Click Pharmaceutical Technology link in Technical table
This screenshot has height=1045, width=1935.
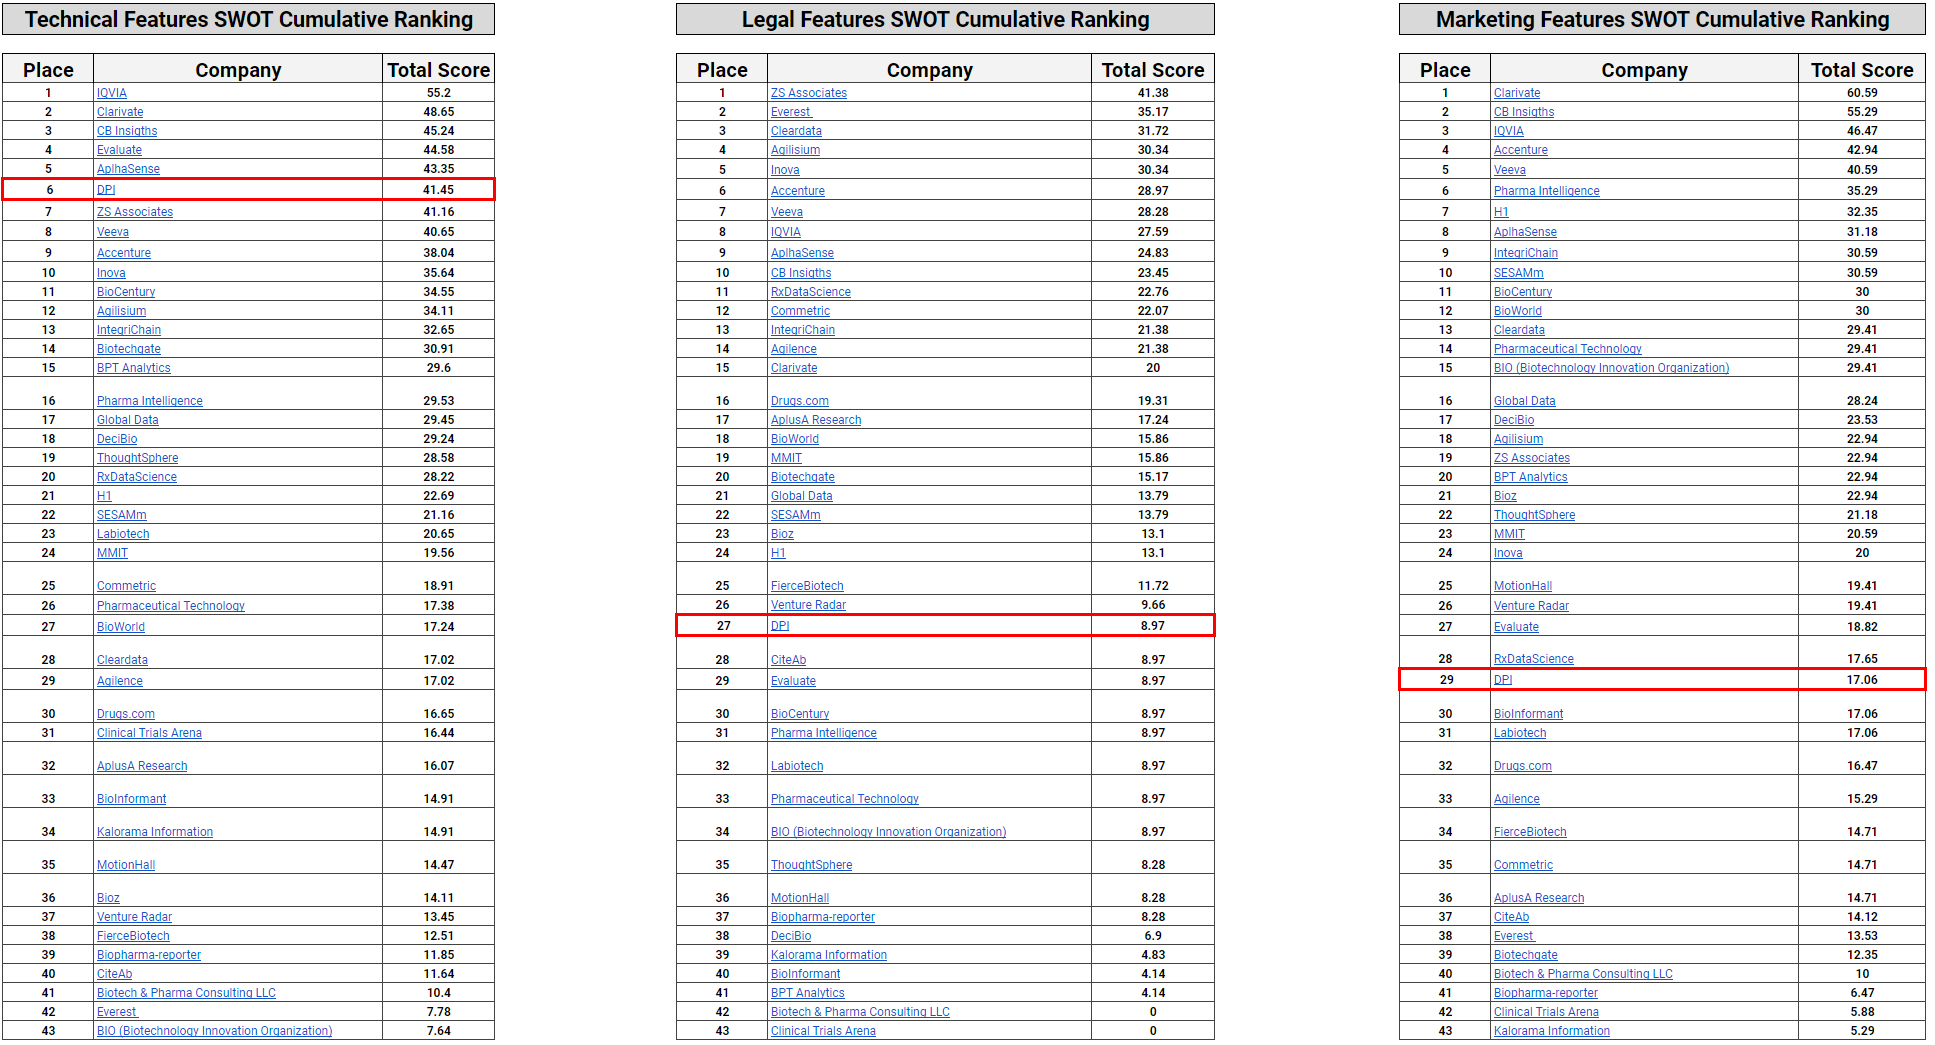(170, 606)
